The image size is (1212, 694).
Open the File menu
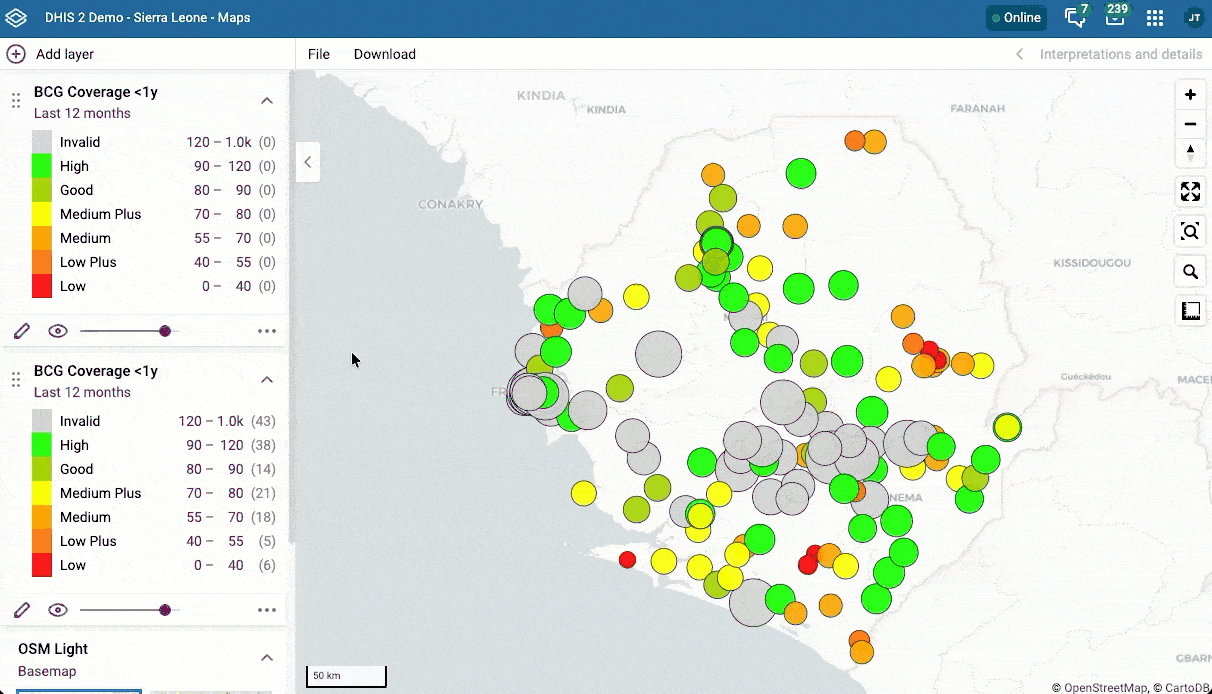(319, 54)
